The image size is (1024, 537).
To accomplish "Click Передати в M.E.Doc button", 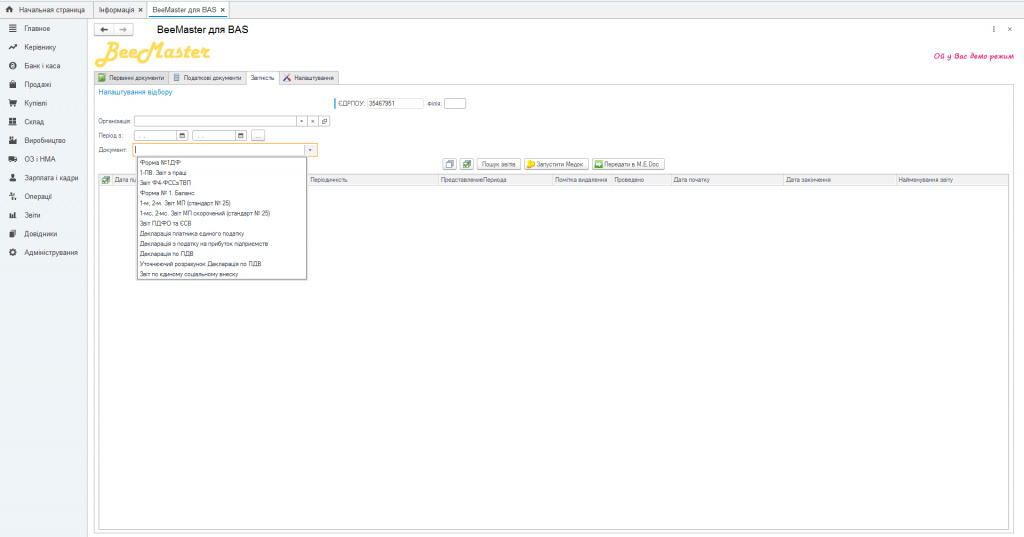I will point(628,164).
